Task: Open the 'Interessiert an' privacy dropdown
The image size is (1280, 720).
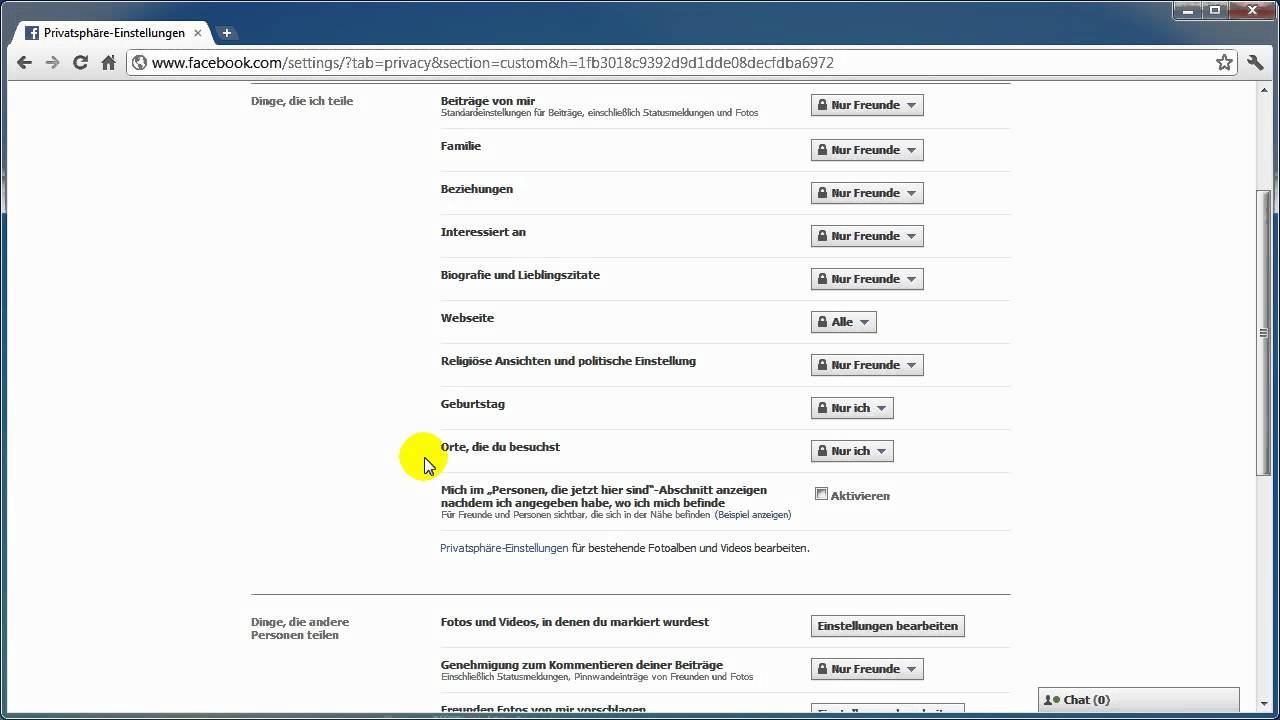Action: 867,236
